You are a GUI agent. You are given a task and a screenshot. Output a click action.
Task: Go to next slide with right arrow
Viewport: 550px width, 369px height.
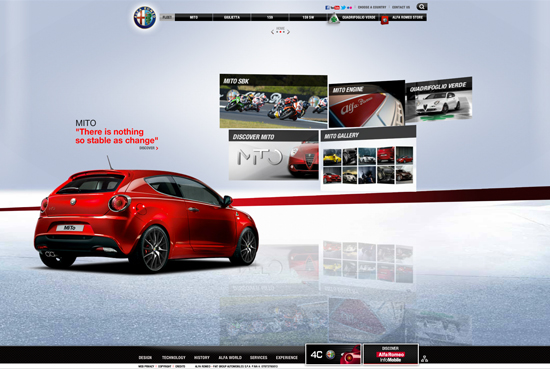(x=288, y=32)
